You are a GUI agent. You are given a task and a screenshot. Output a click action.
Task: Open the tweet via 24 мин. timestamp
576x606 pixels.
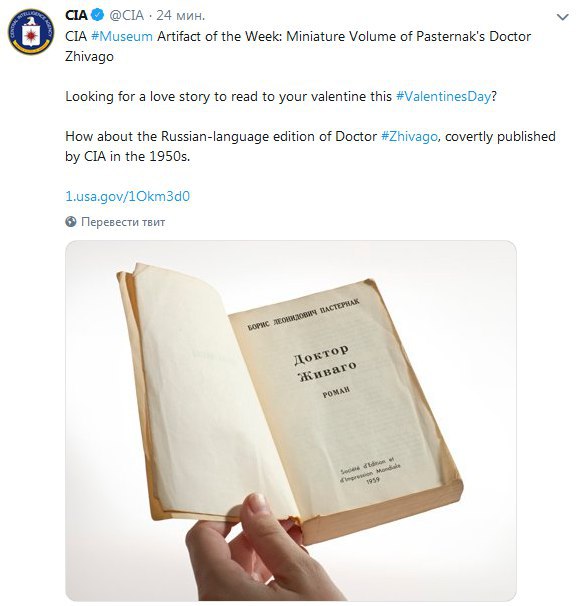pyautogui.click(x=181, y=15)
